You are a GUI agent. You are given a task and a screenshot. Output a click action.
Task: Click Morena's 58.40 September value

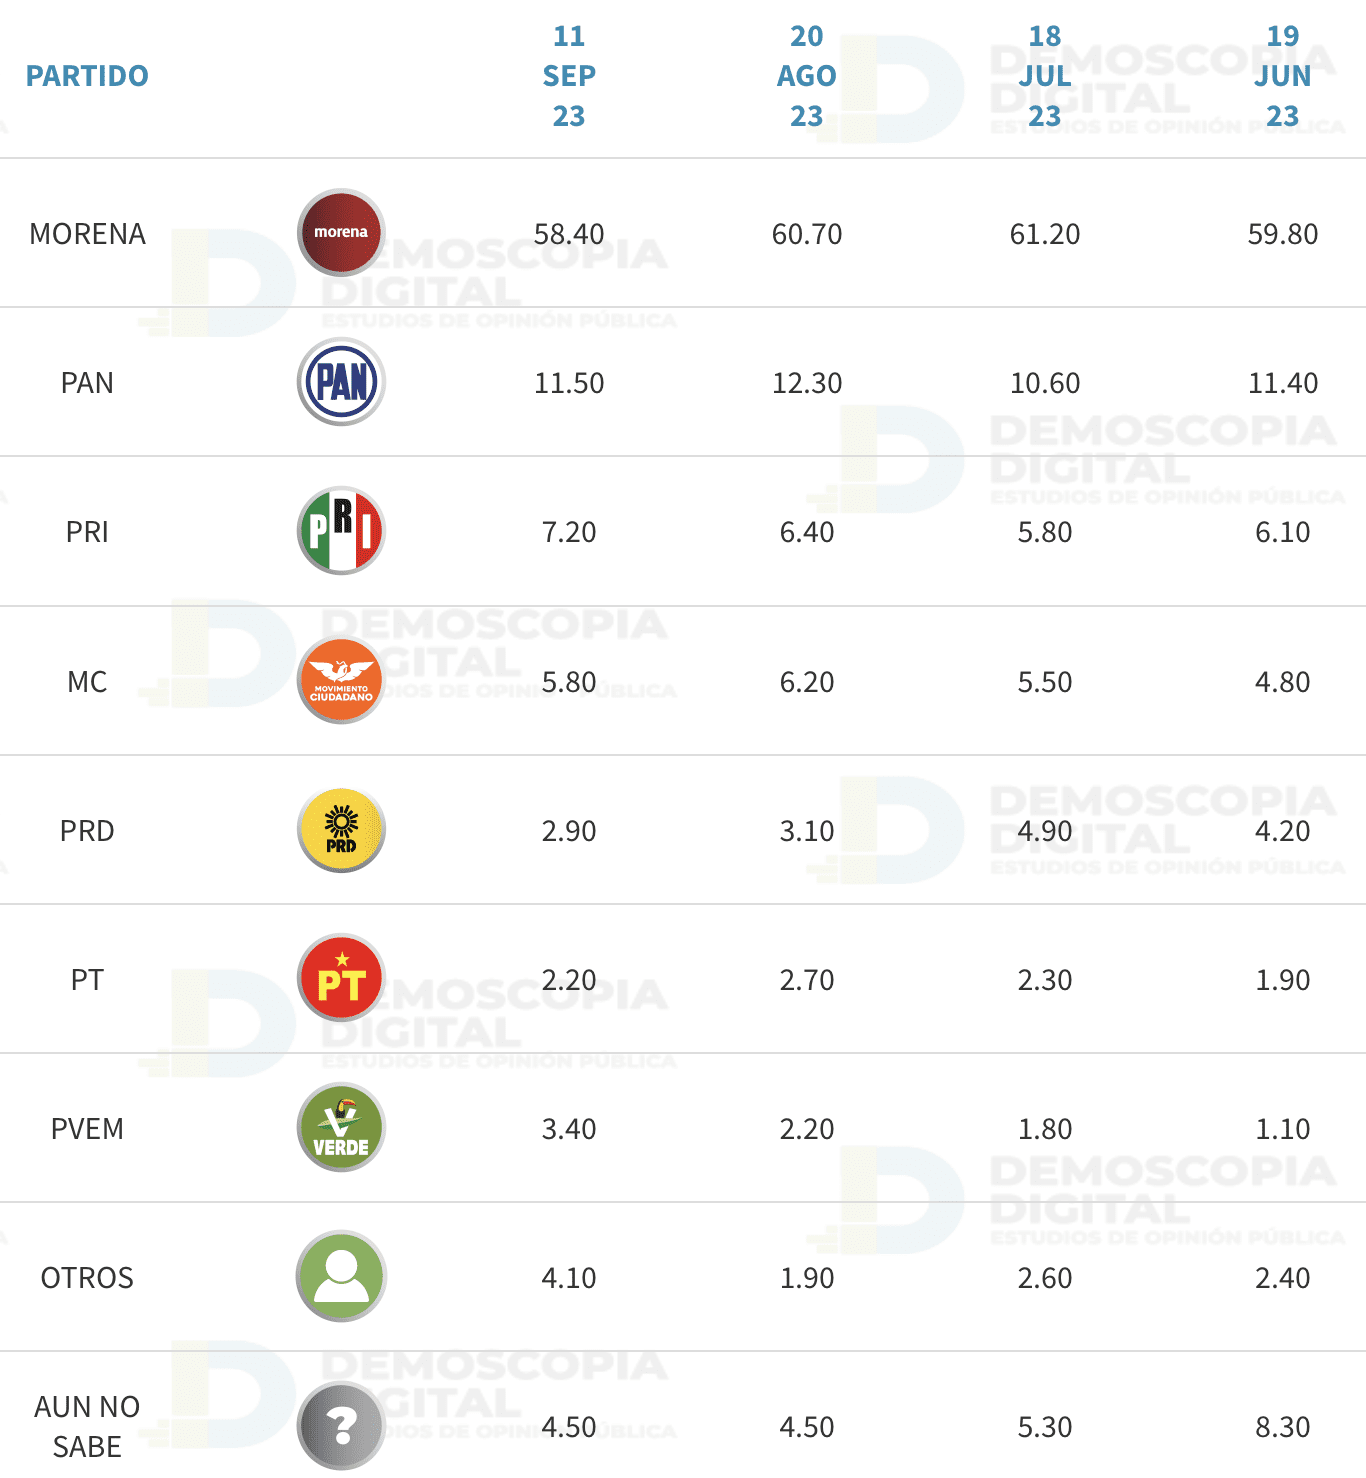pos(569,234)
